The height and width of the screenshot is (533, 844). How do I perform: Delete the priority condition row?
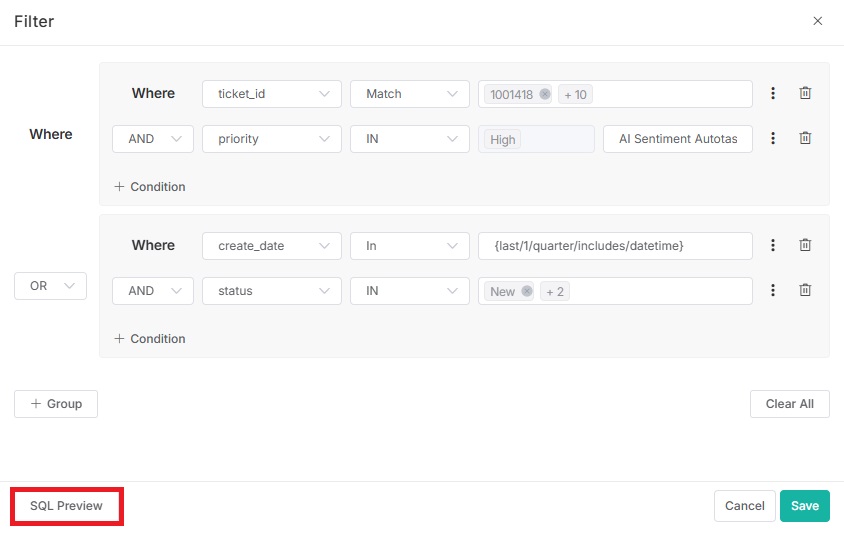click(804, 139)
